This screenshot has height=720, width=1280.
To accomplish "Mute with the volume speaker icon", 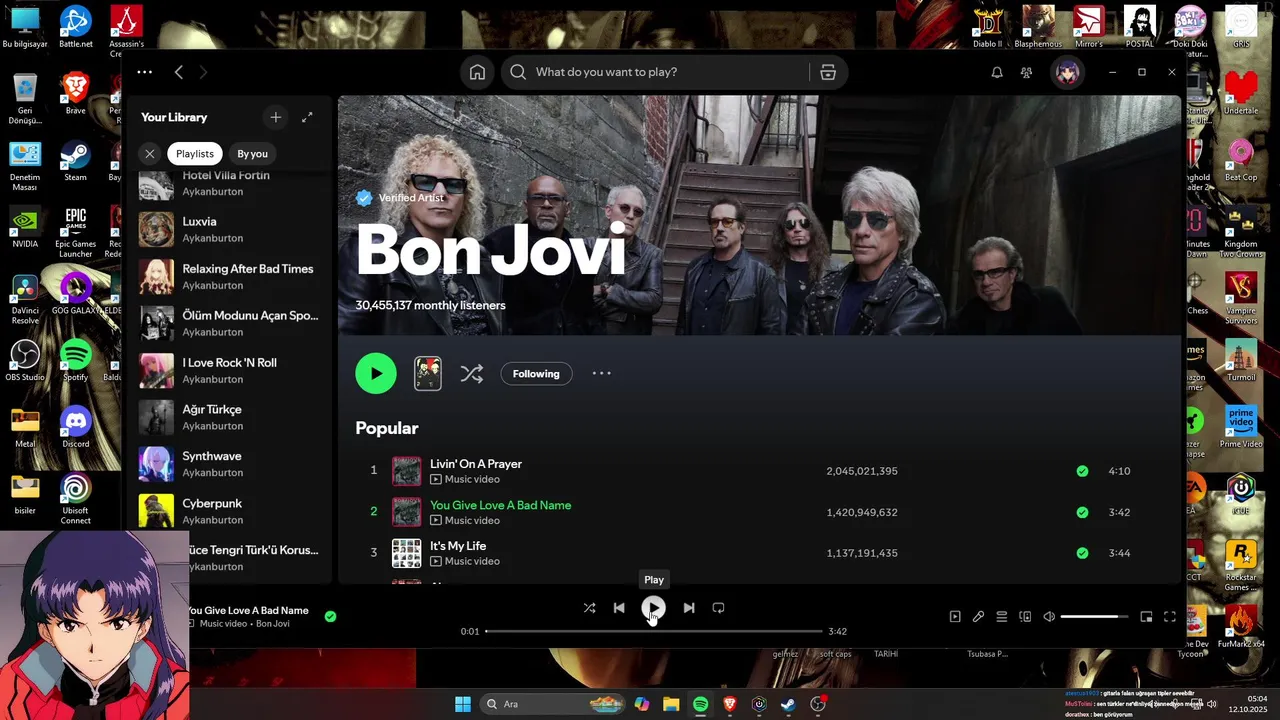I will 1049,617.
